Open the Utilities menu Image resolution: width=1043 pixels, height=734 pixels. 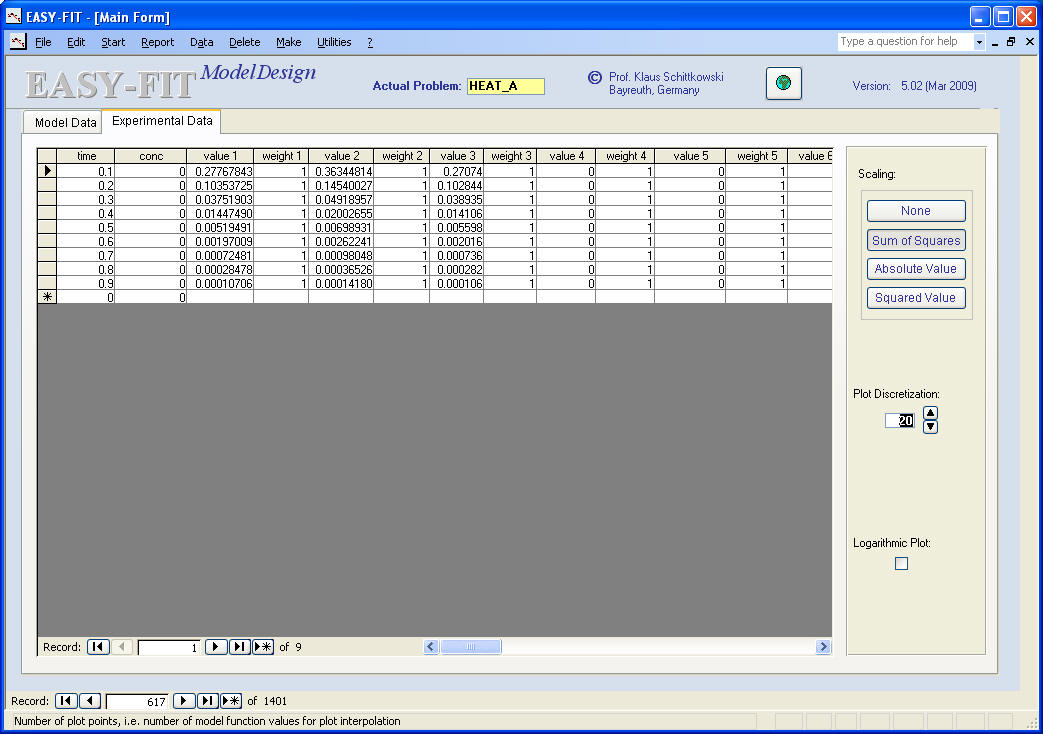pyautogui.click(x=334, y=42)
